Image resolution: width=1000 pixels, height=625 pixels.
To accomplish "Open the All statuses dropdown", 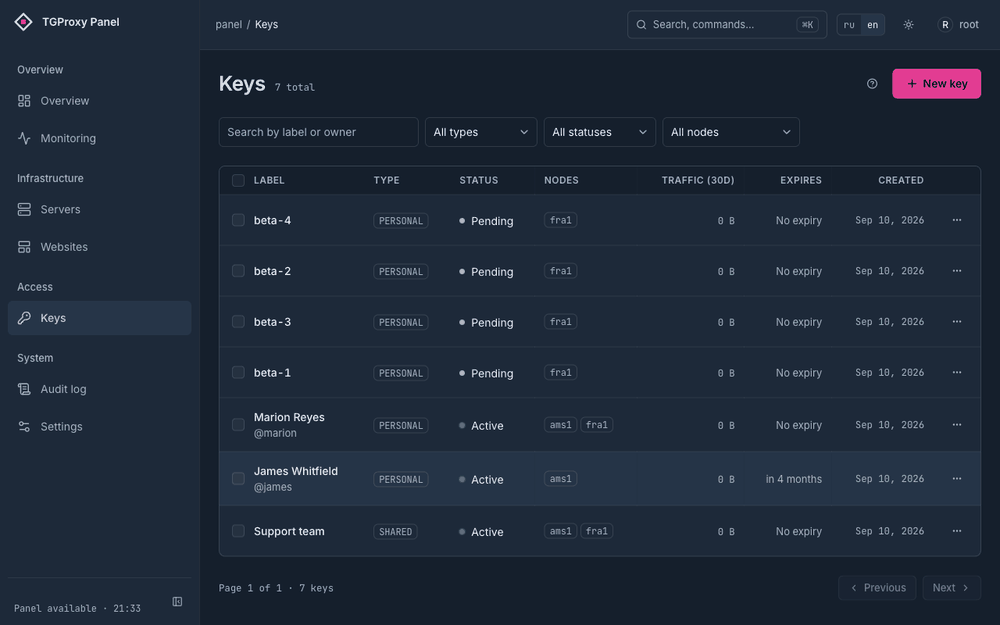I will [x=599, y=132].
